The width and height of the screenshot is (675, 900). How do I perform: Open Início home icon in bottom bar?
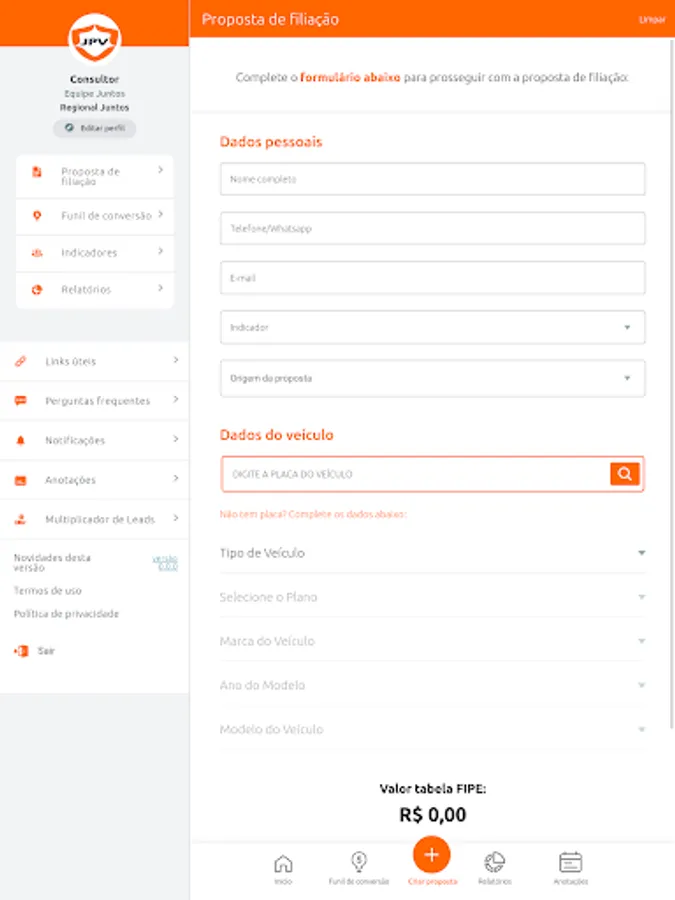[x=284, y=864]
